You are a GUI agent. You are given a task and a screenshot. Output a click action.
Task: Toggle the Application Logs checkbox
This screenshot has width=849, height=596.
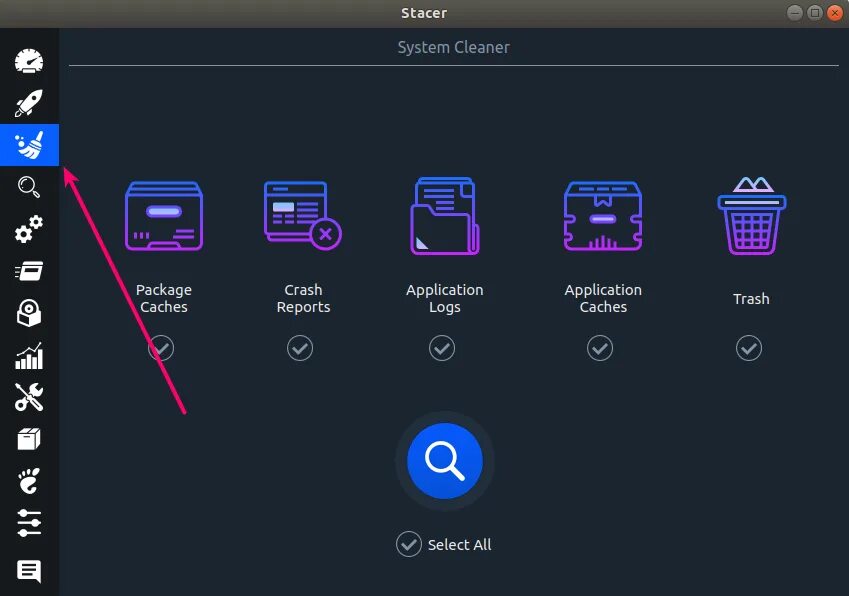click(x=442, y=348)
